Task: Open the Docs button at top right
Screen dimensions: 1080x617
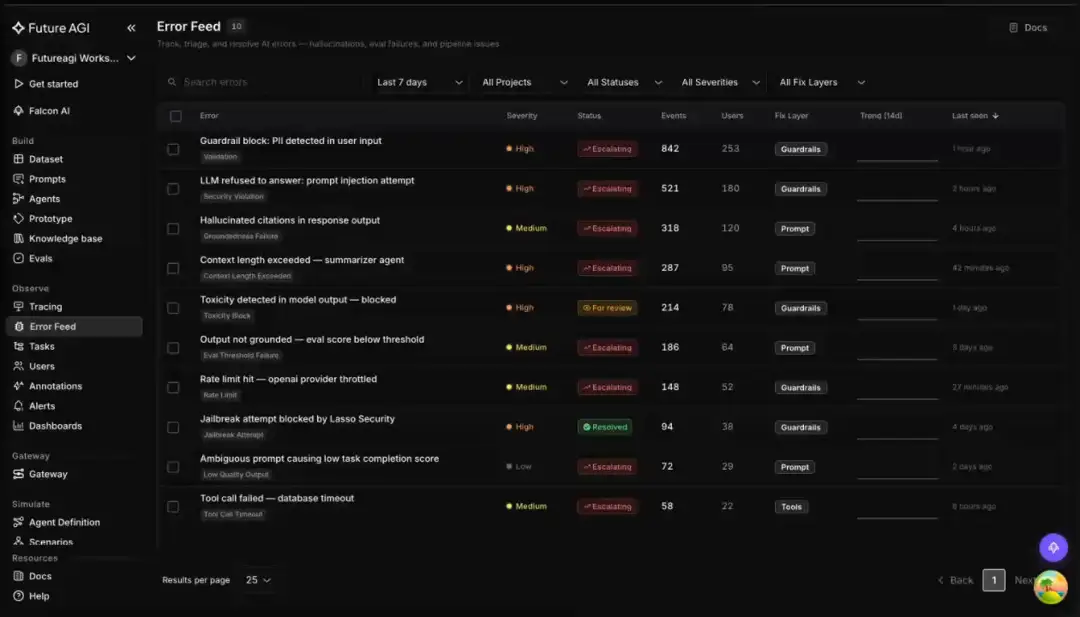Action: point(1028,28)
